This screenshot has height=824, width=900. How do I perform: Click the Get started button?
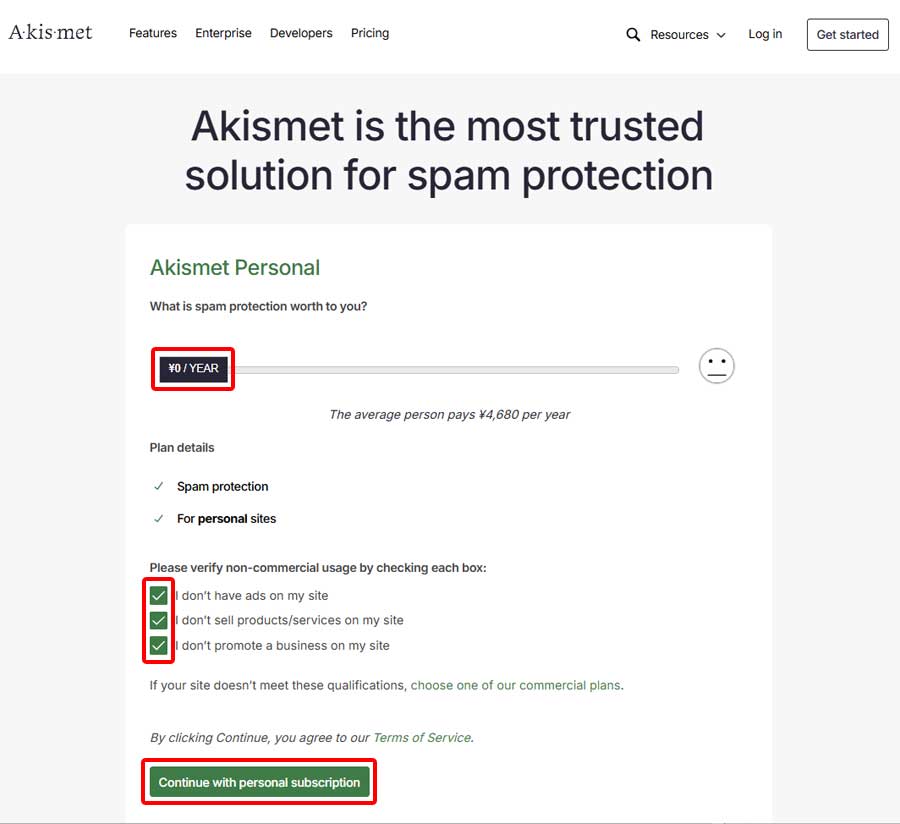(847, 34)
